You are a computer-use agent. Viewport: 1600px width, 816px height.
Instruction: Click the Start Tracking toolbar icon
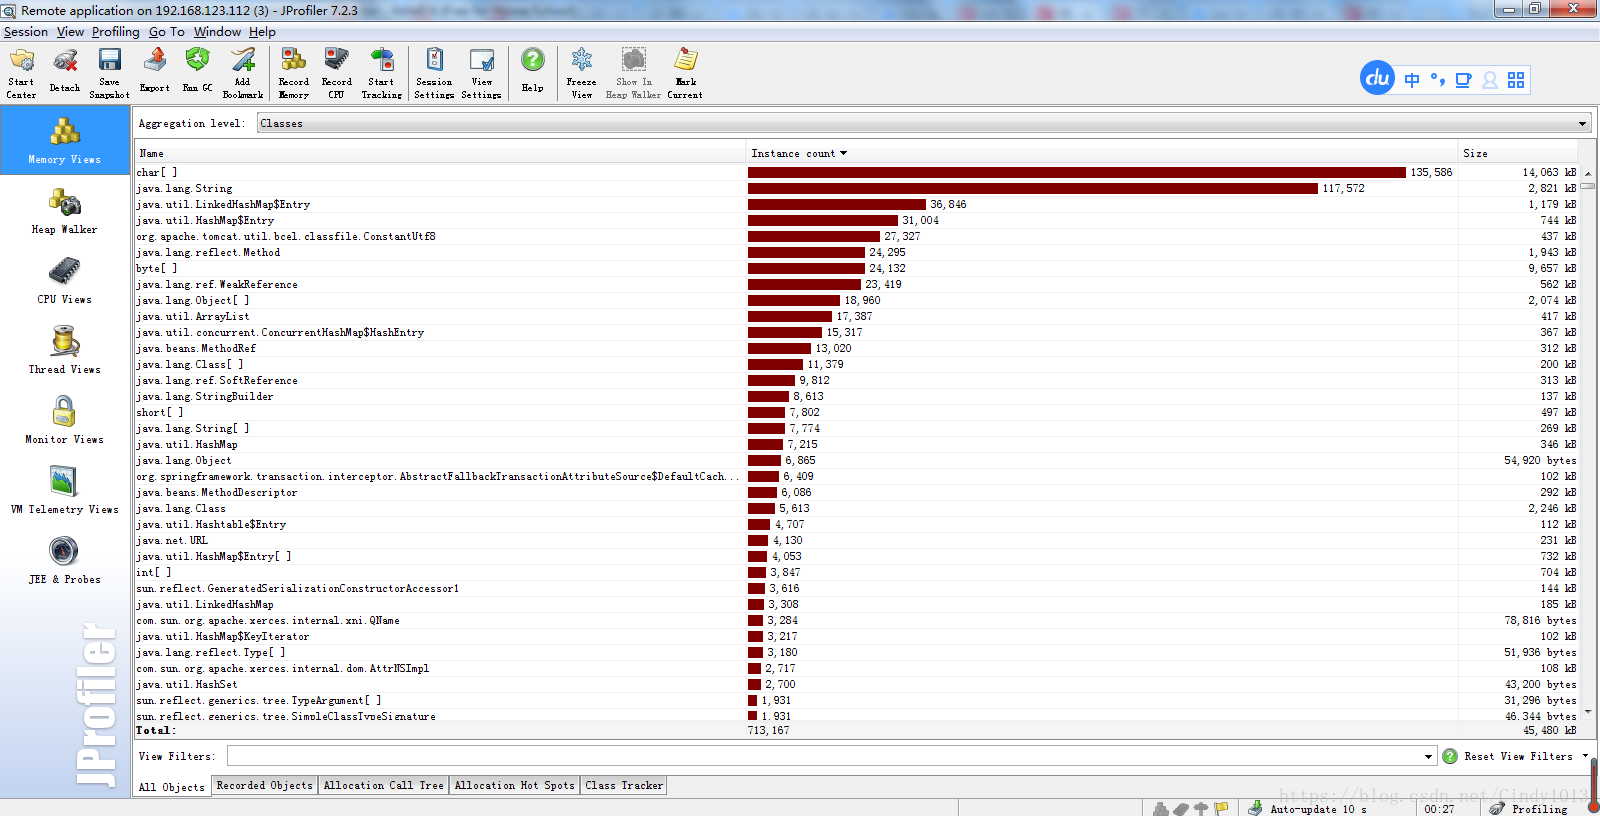[381, 73]
